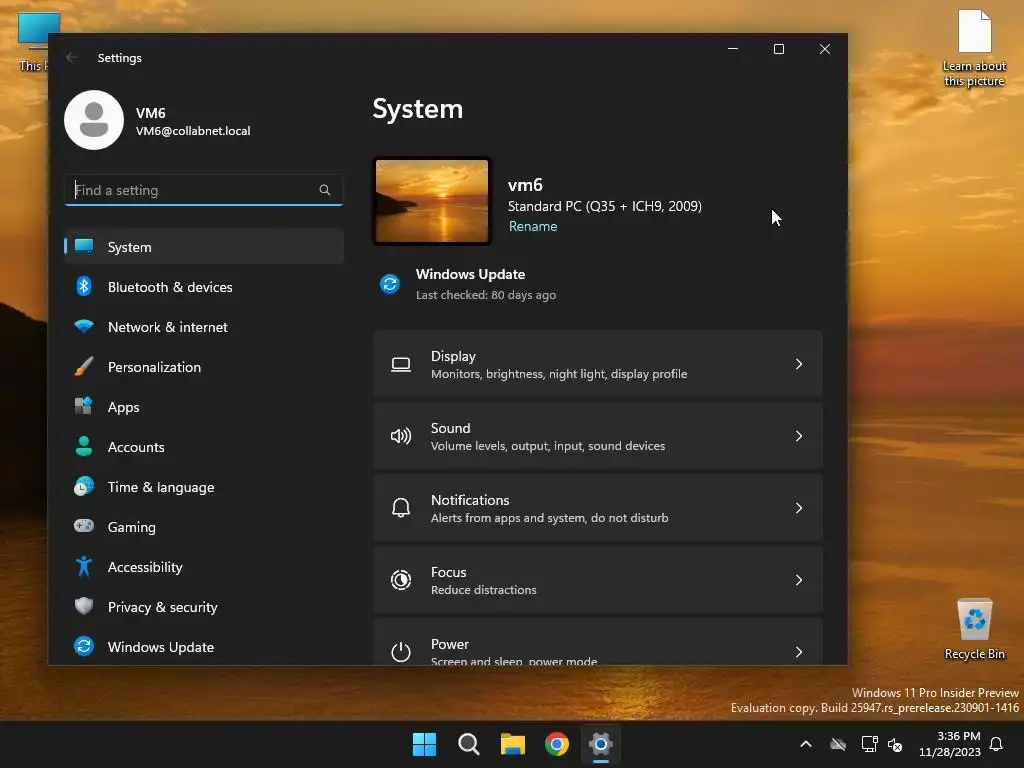Open the Apps section
1024x768 pixels.
coord(204,406)
